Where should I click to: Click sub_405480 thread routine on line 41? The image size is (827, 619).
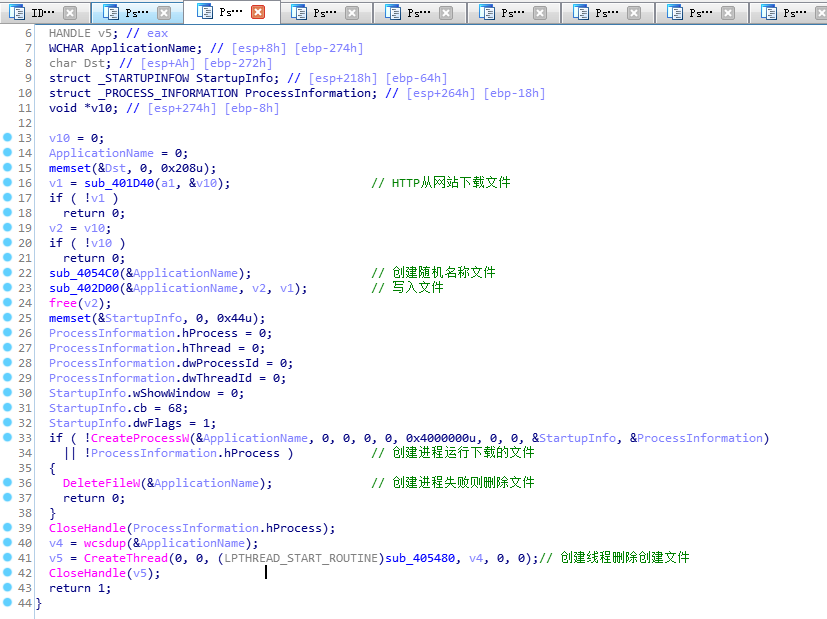coord(420,558)
